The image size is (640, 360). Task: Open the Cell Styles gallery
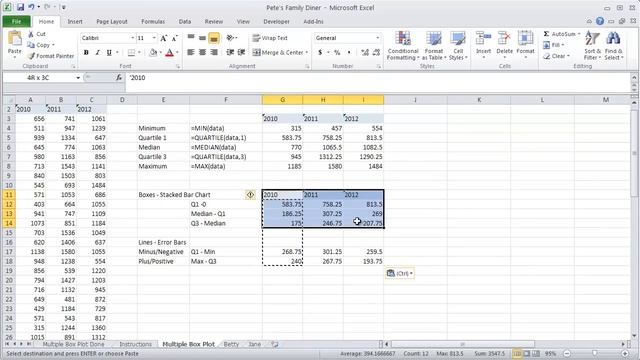point(458,46)
